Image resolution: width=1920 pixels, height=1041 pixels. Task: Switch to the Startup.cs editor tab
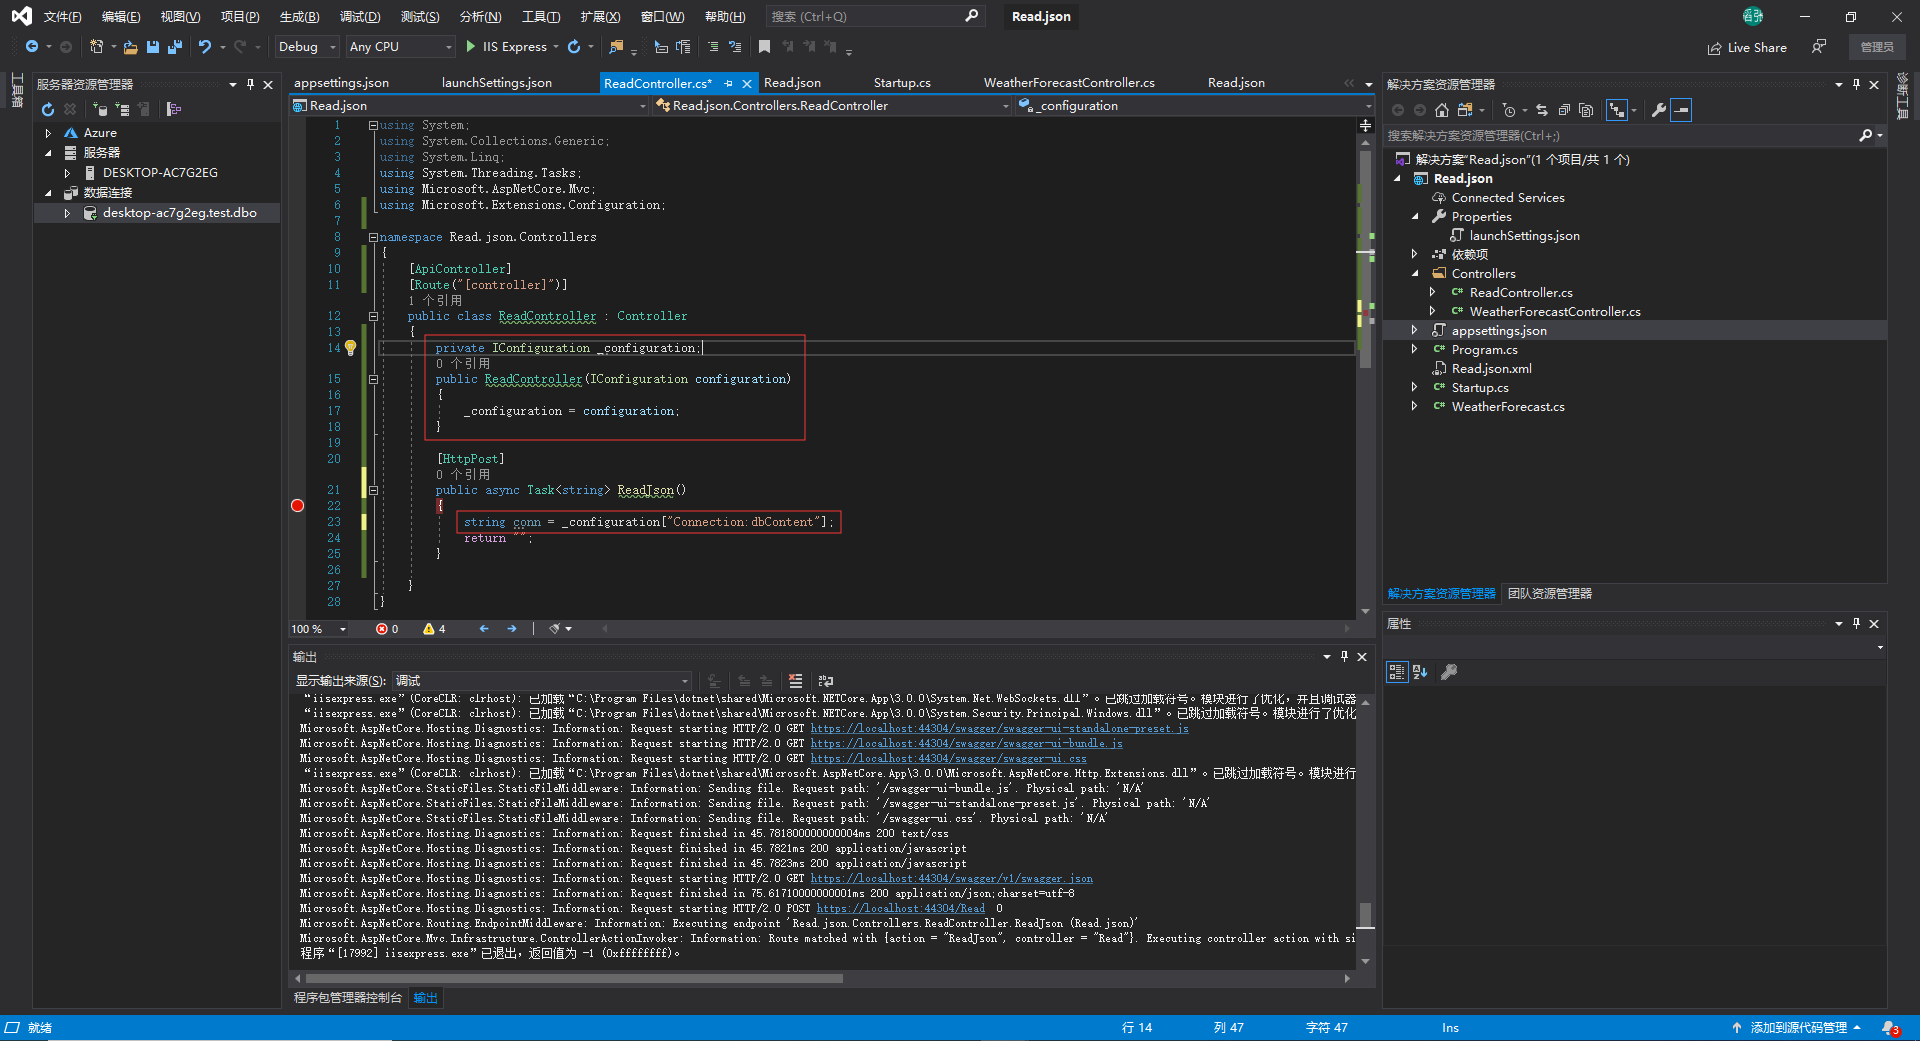click(x=901, y=83)
